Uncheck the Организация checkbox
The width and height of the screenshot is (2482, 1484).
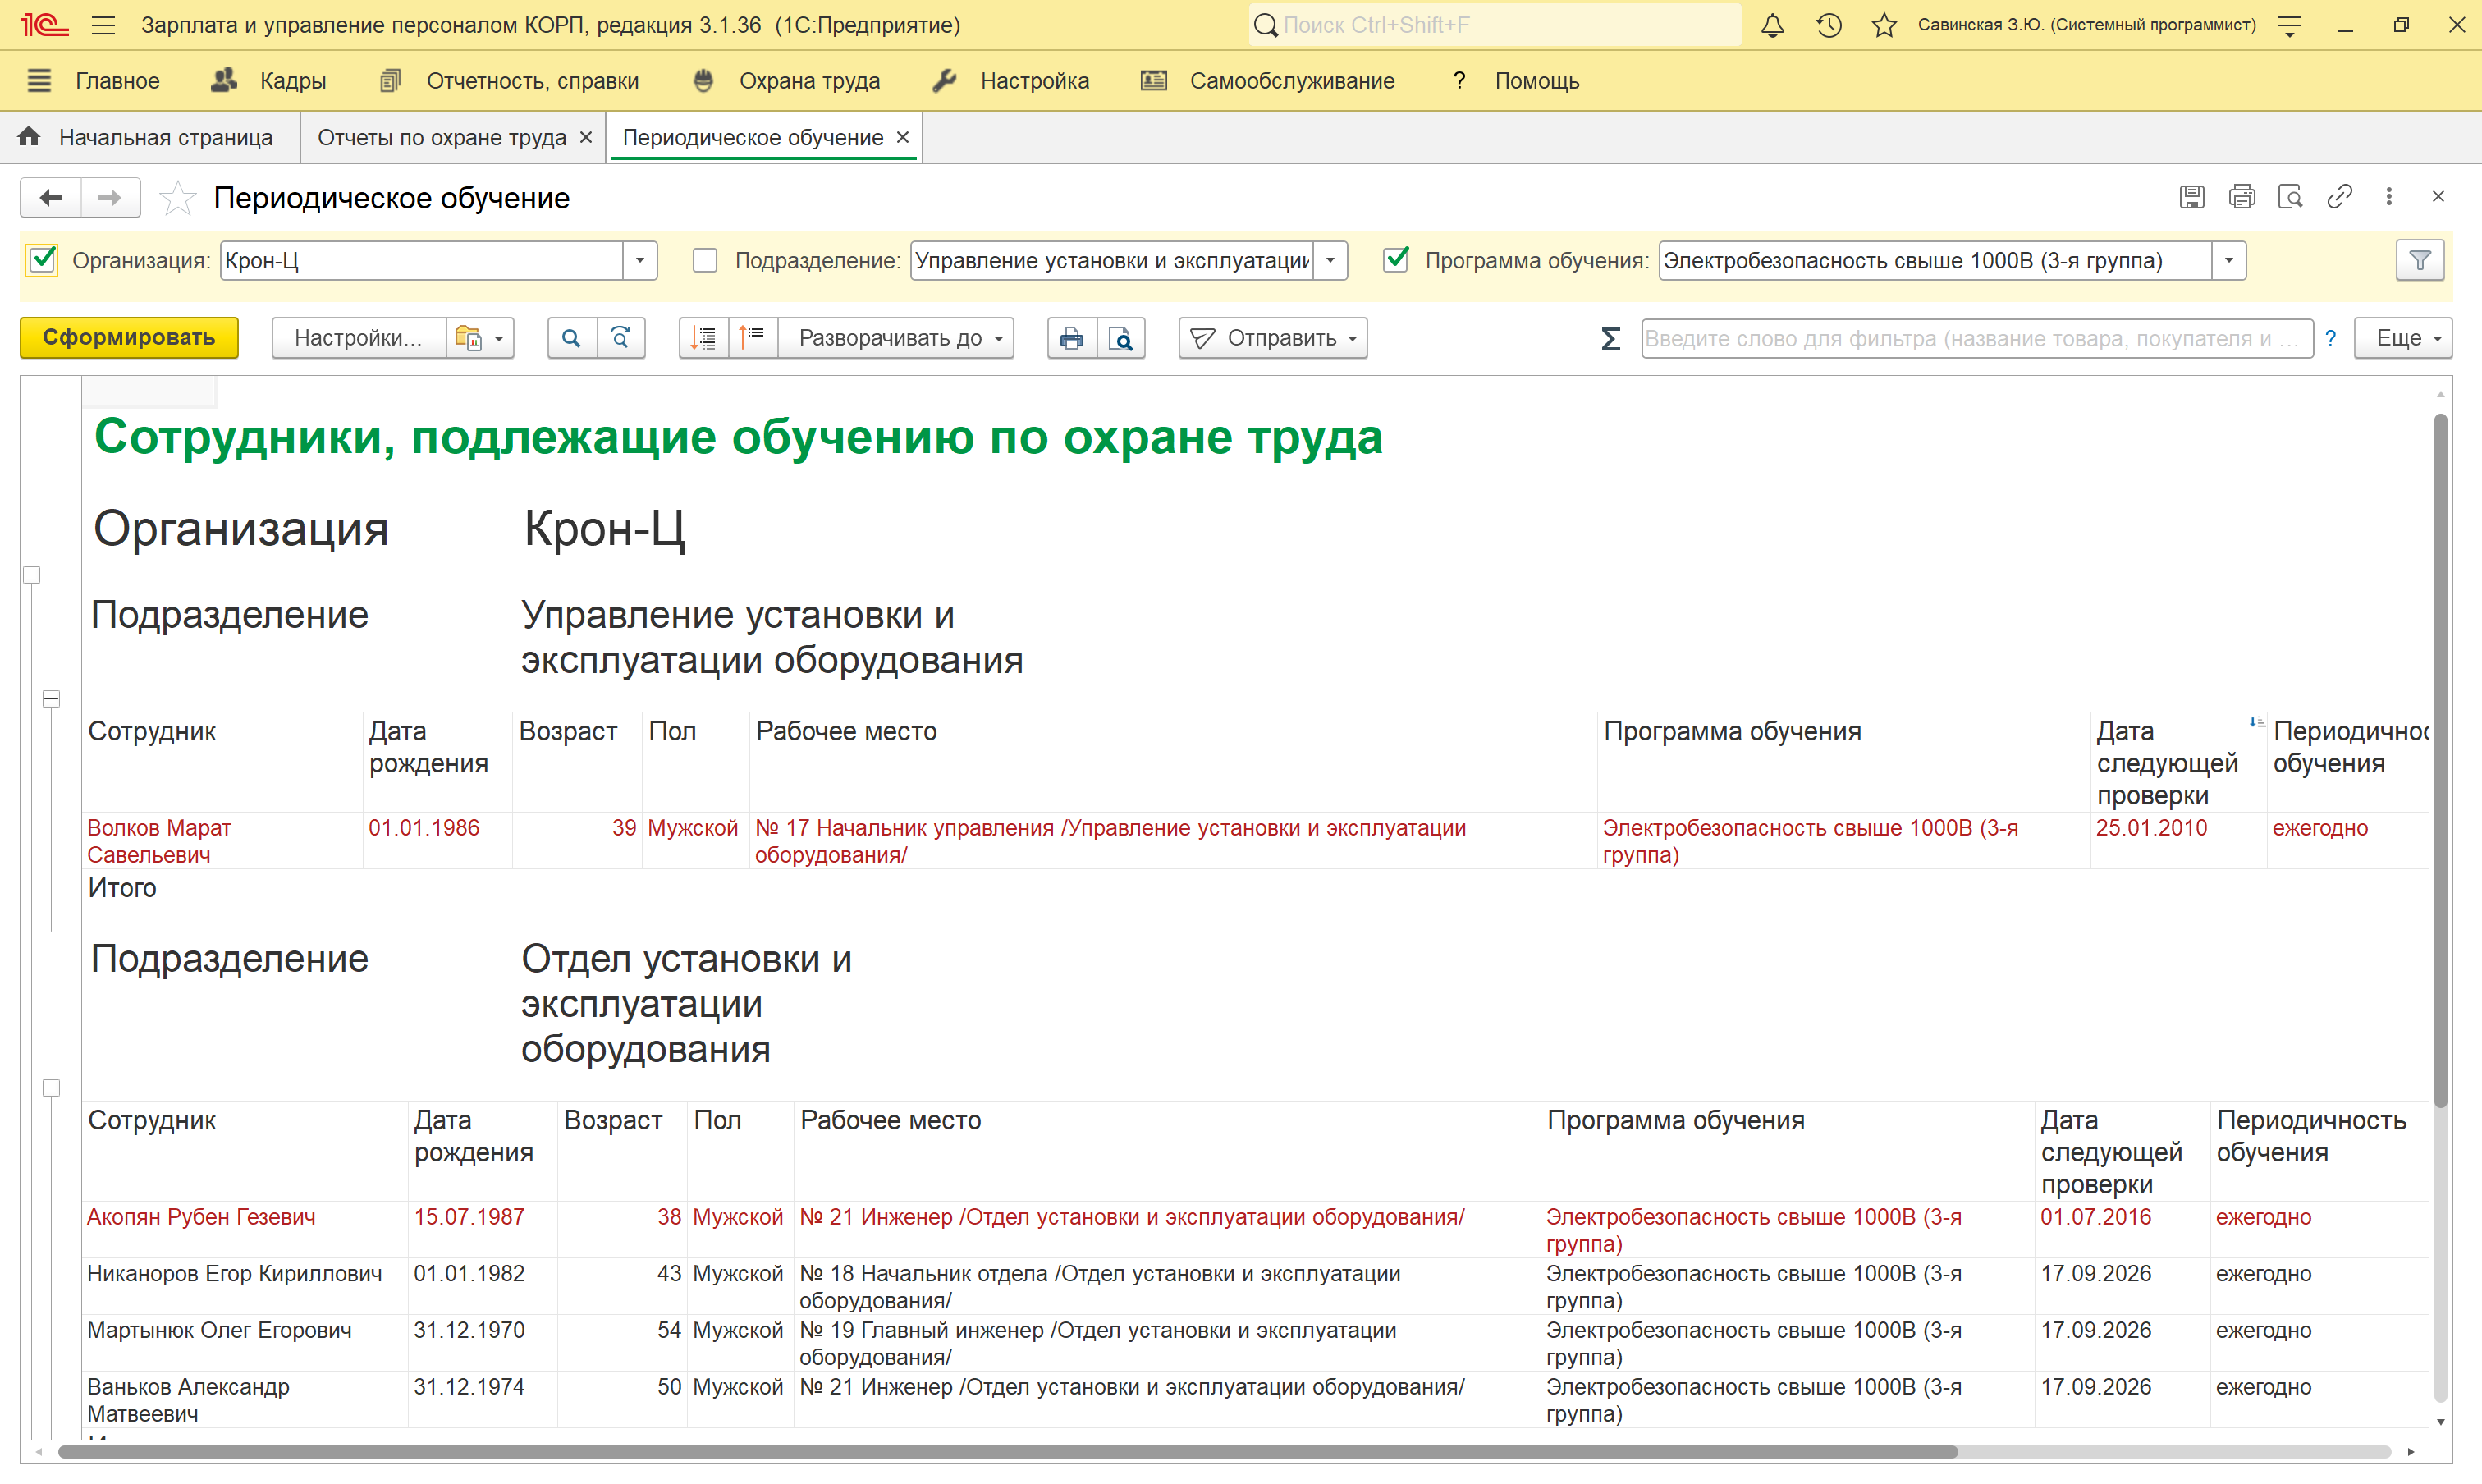[x=43, y=260]
